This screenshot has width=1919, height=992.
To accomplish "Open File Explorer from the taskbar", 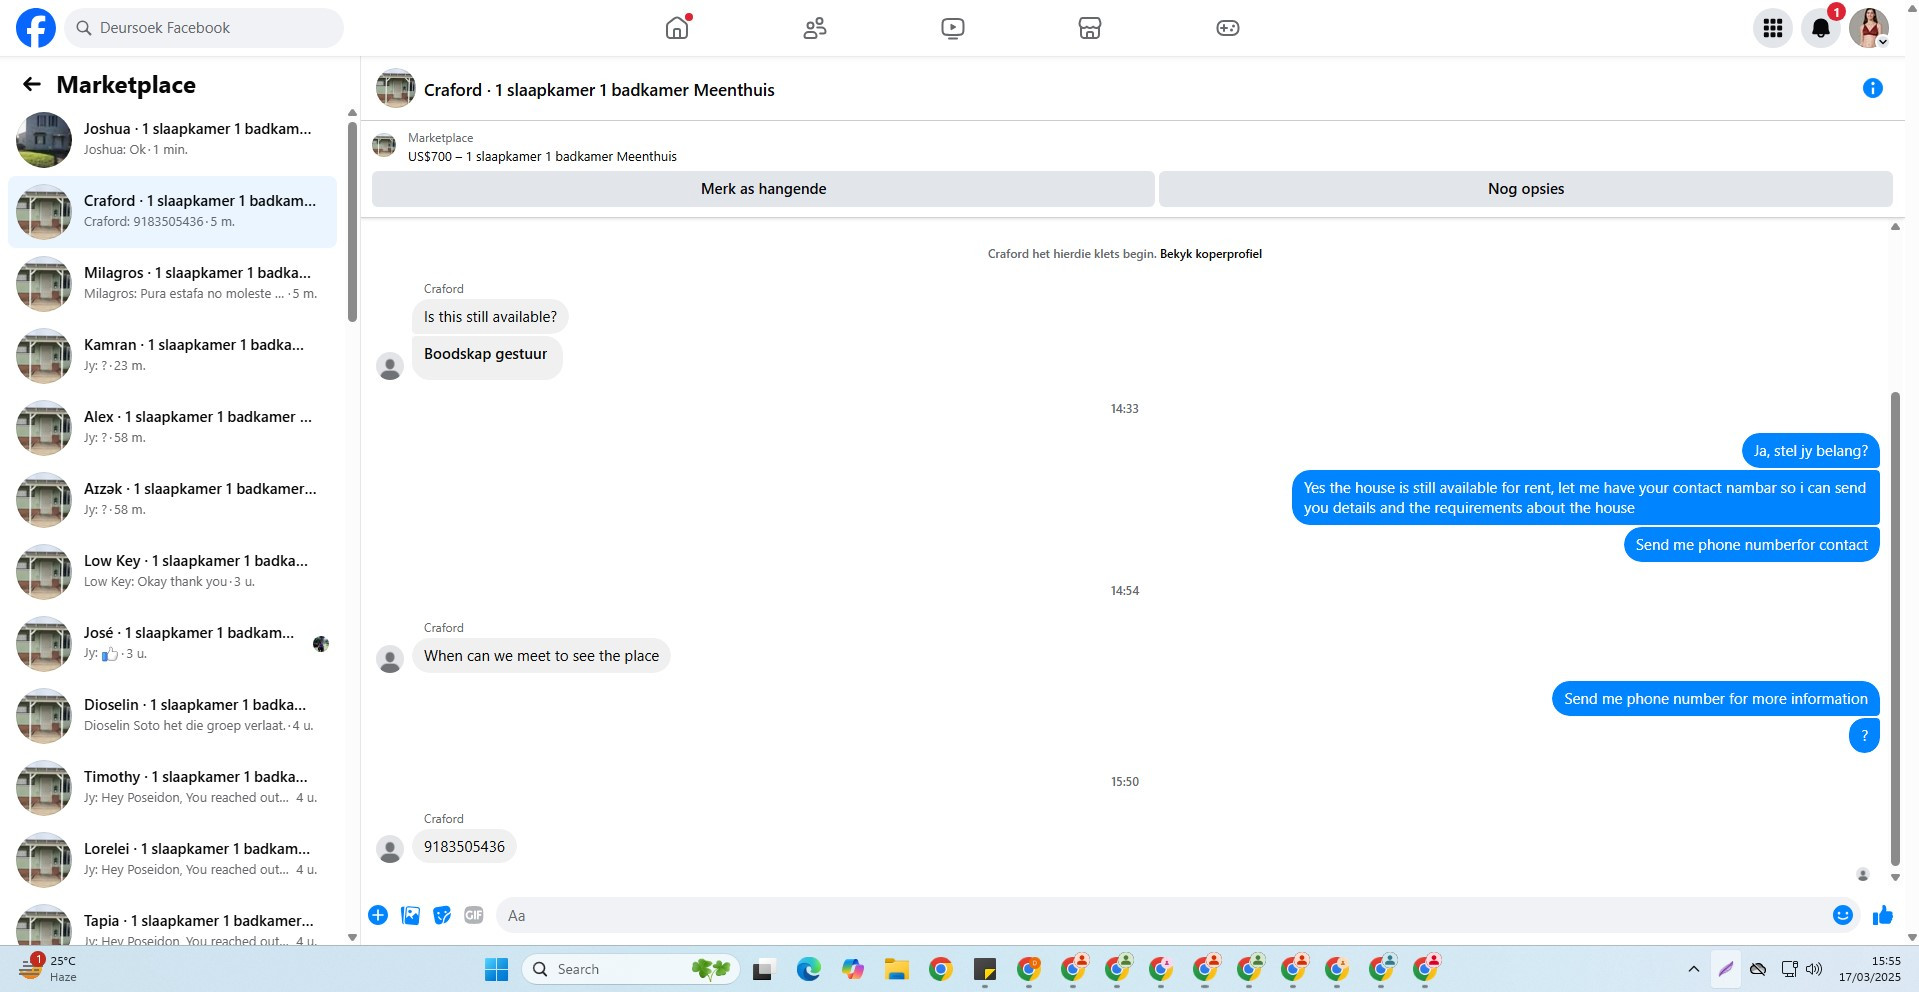I will 896,969.
